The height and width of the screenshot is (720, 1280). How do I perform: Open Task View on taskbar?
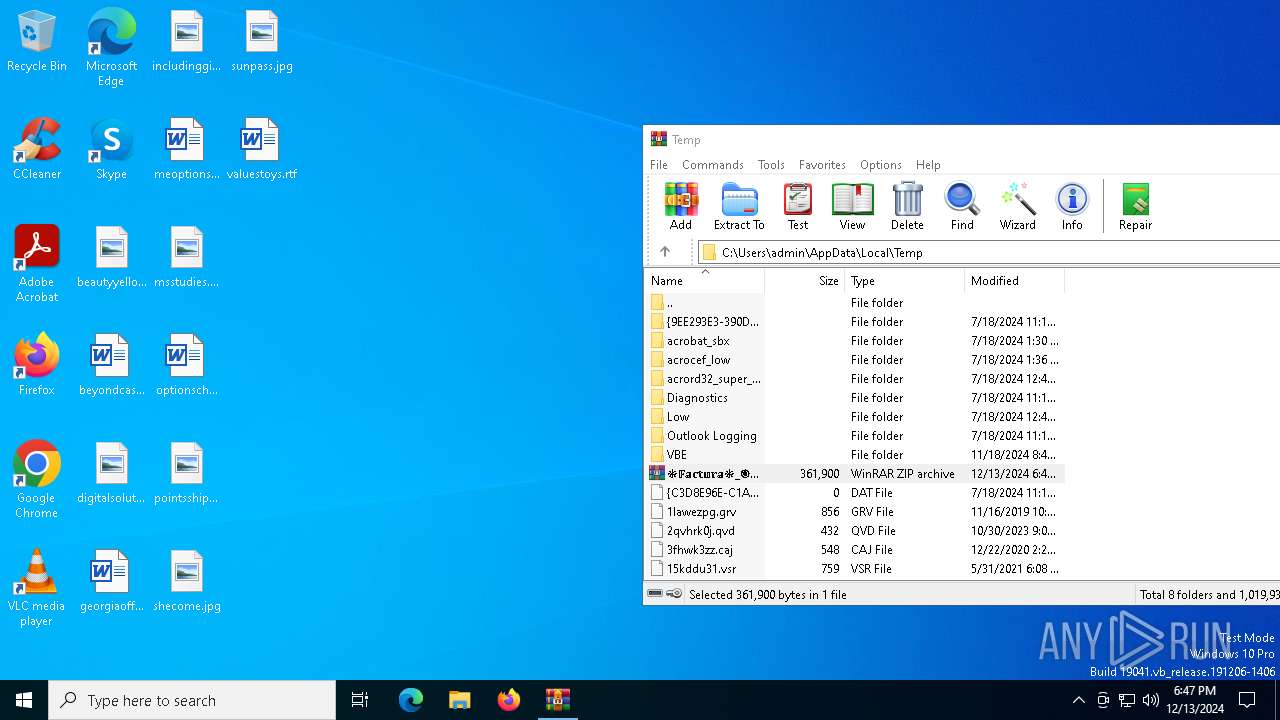(x=360, y=700)
